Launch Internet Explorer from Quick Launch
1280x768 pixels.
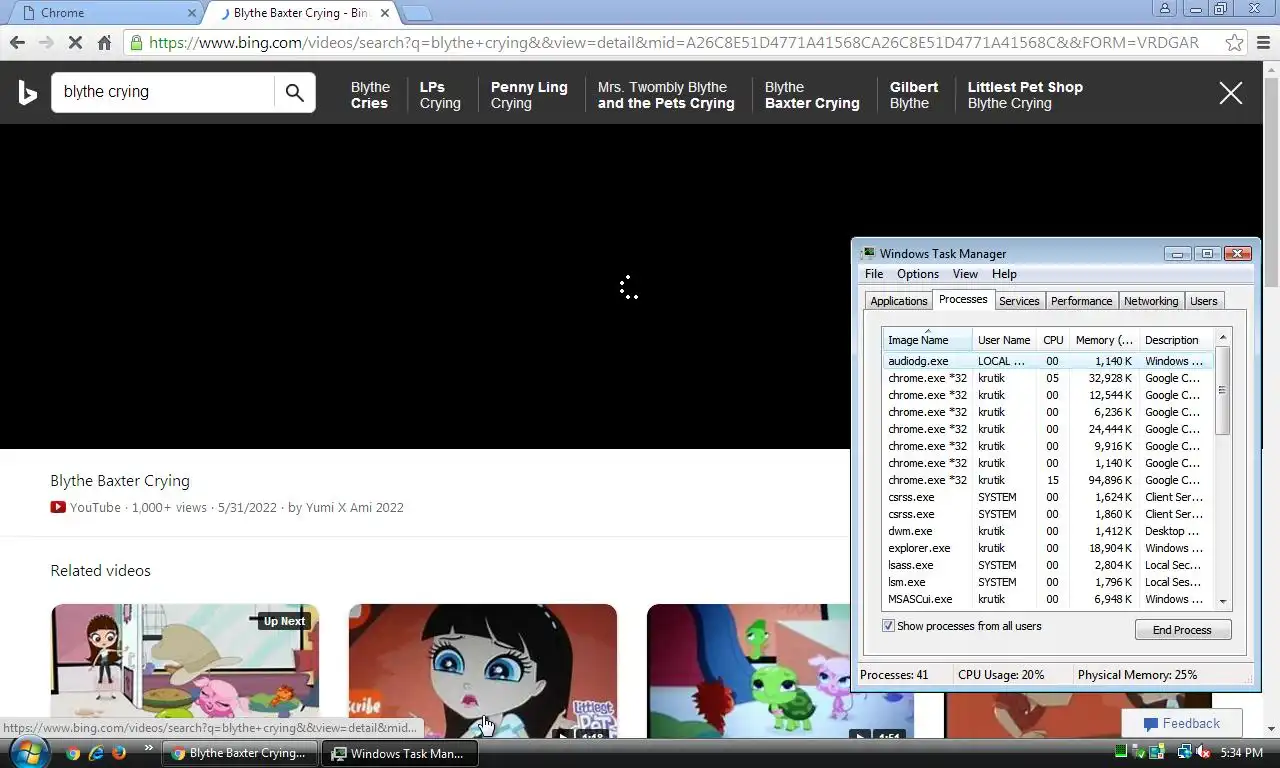click(x=96, y=753)
